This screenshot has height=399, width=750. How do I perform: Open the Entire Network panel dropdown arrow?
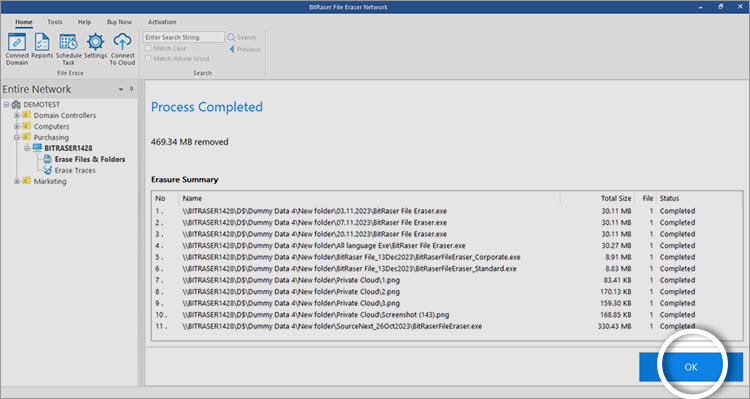[121, 89]
